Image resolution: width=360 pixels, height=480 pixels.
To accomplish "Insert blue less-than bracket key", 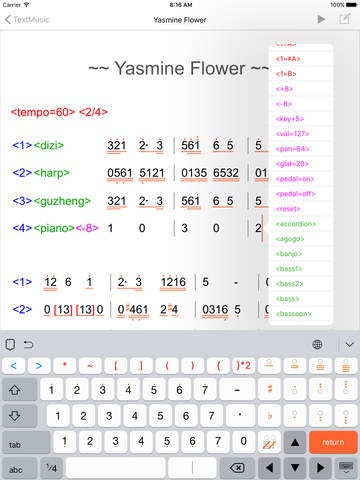I will click(14, 366).
